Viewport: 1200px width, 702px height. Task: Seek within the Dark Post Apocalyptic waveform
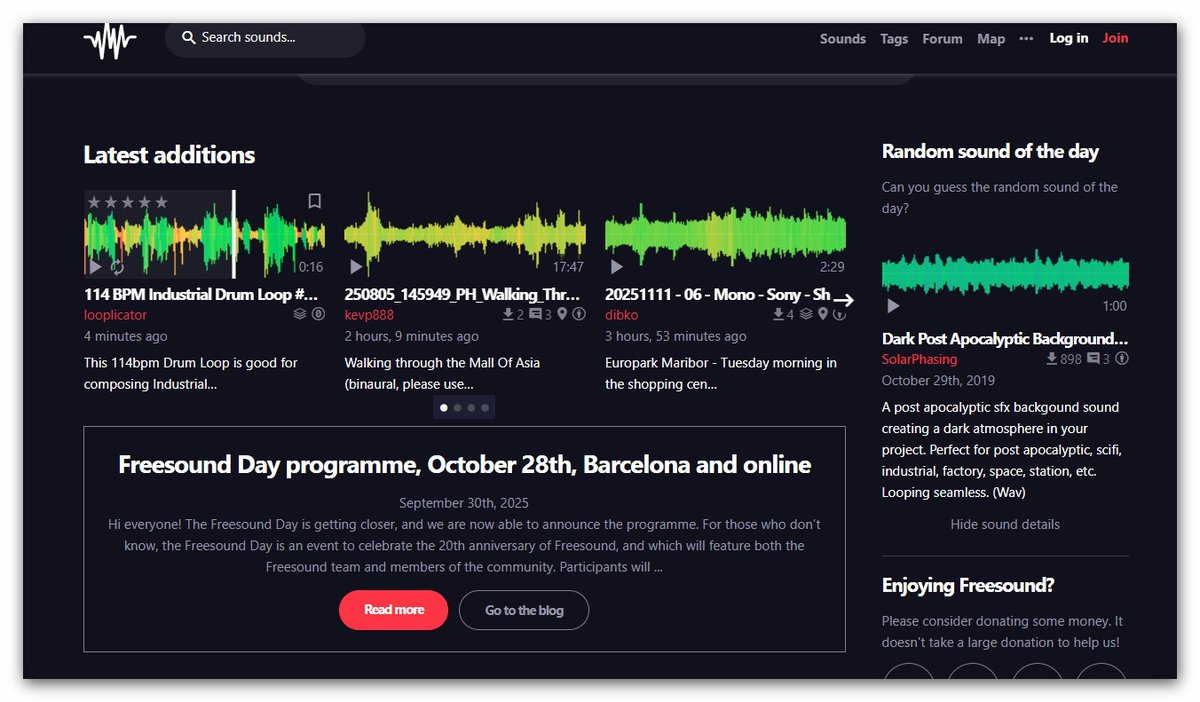1005,272
